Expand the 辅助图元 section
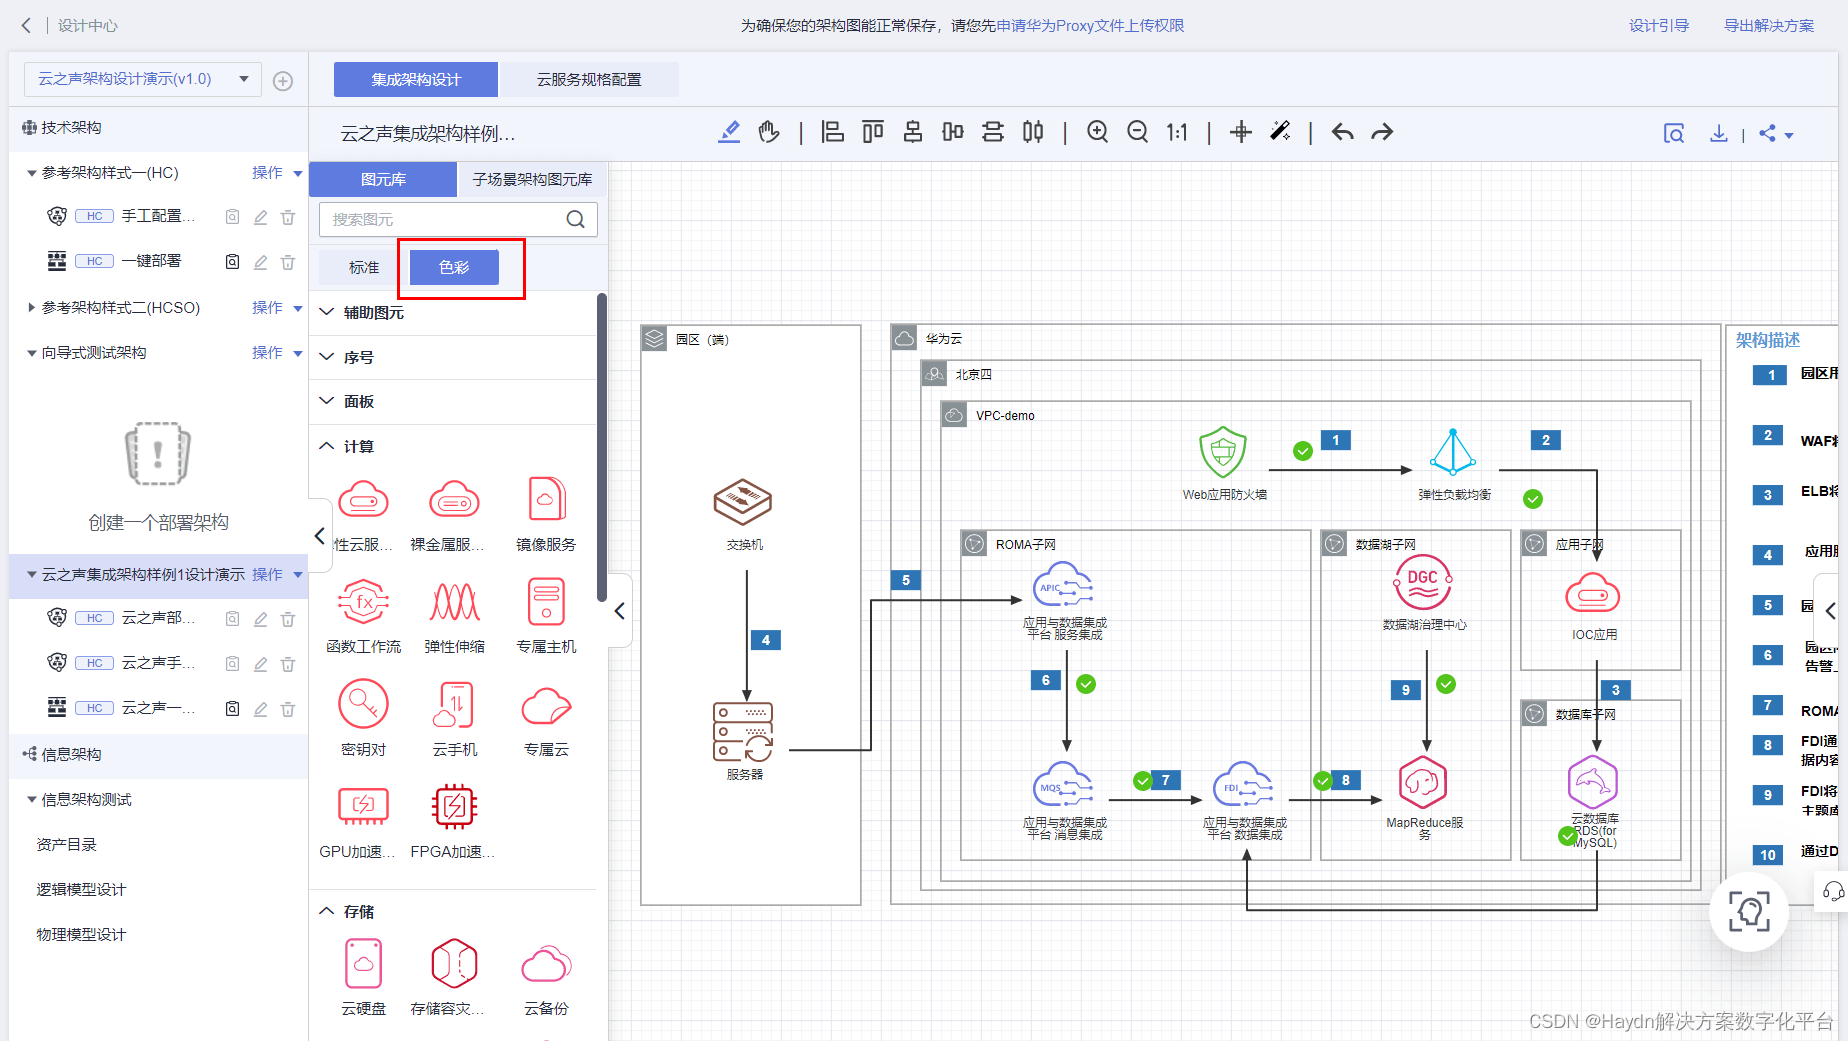 tap(327, 312)
